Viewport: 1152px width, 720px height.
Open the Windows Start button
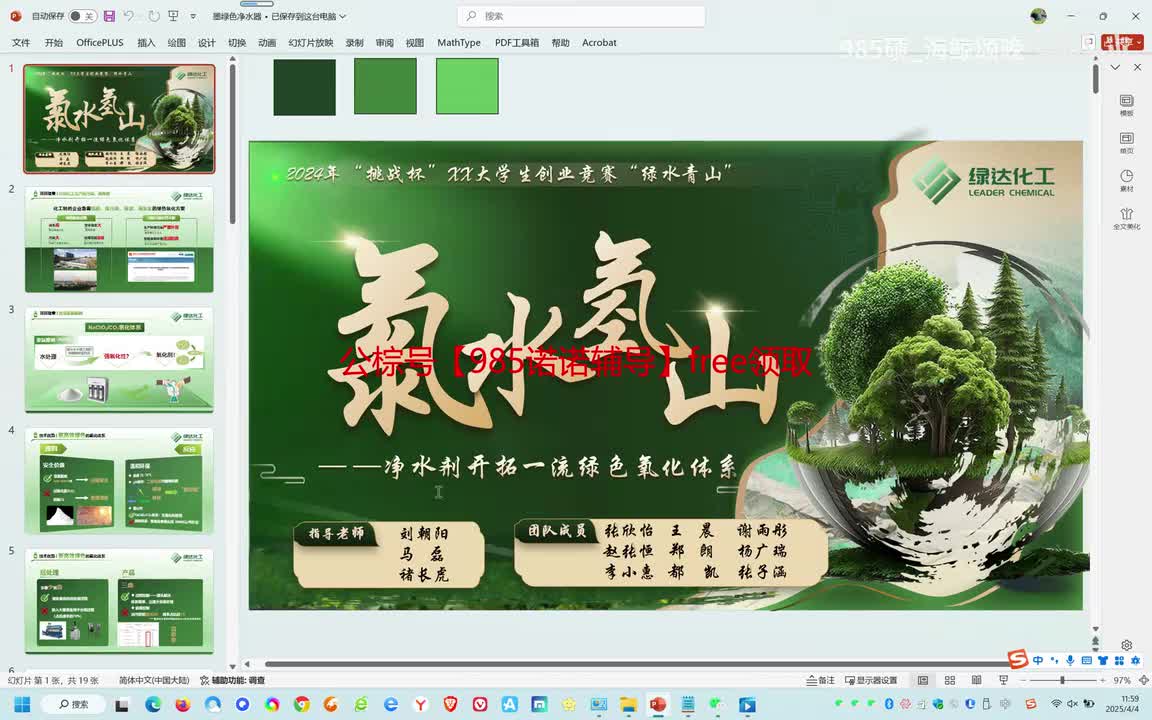click(x=22, y=705)
